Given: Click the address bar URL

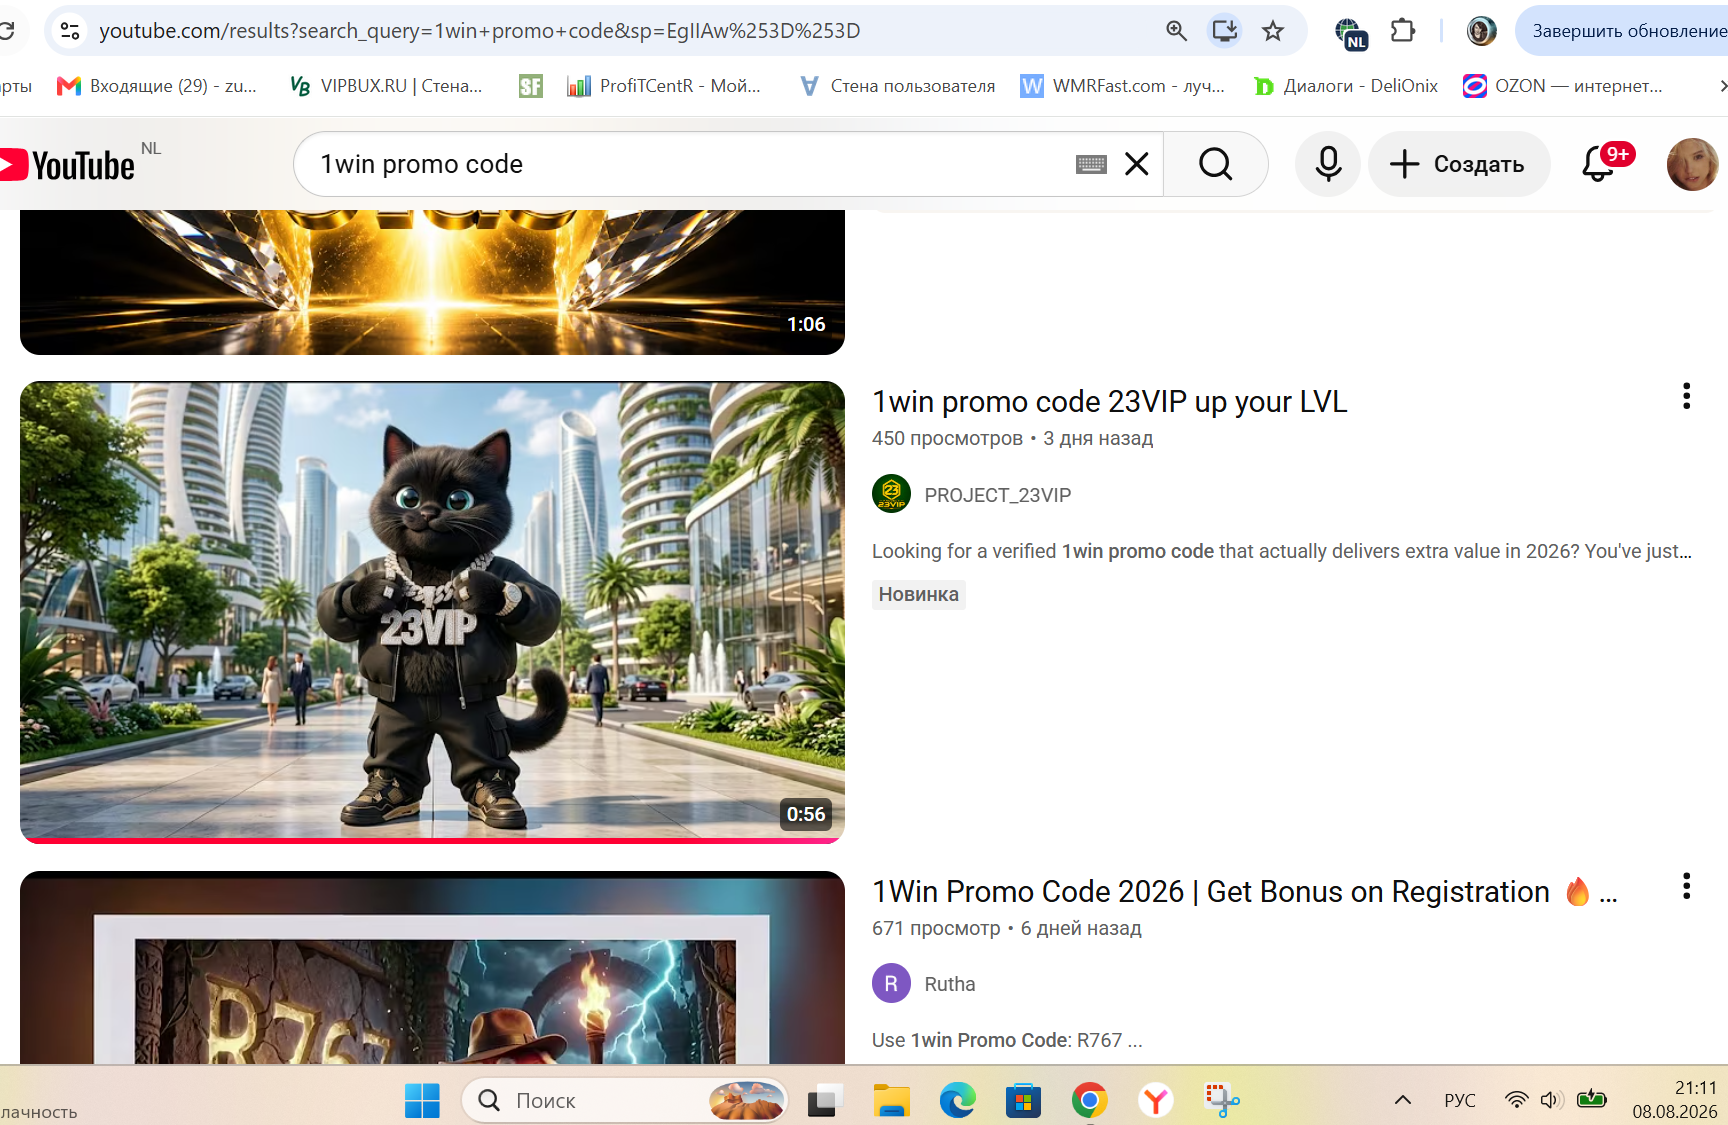Looking at the screenshot, I should pos(479,31).
